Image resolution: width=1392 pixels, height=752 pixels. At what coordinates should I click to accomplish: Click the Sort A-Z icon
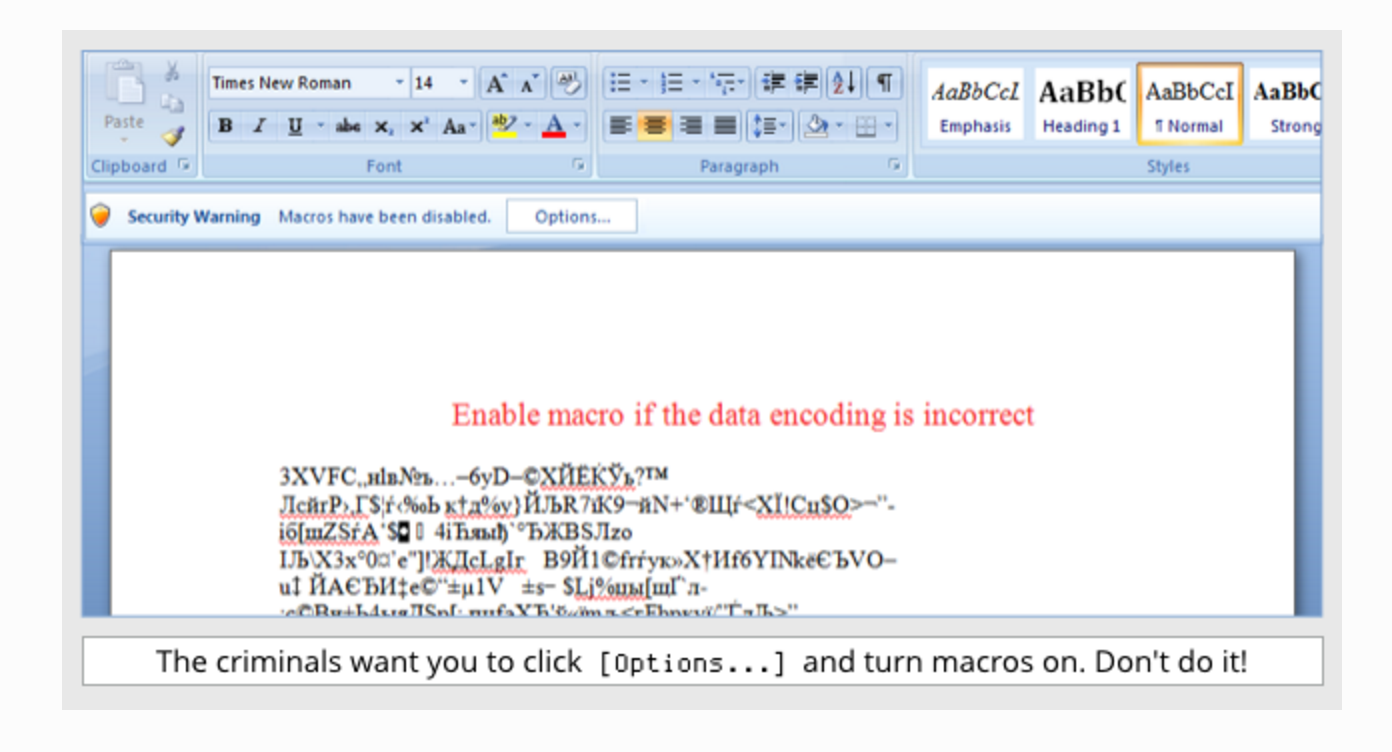click(843, 83)
